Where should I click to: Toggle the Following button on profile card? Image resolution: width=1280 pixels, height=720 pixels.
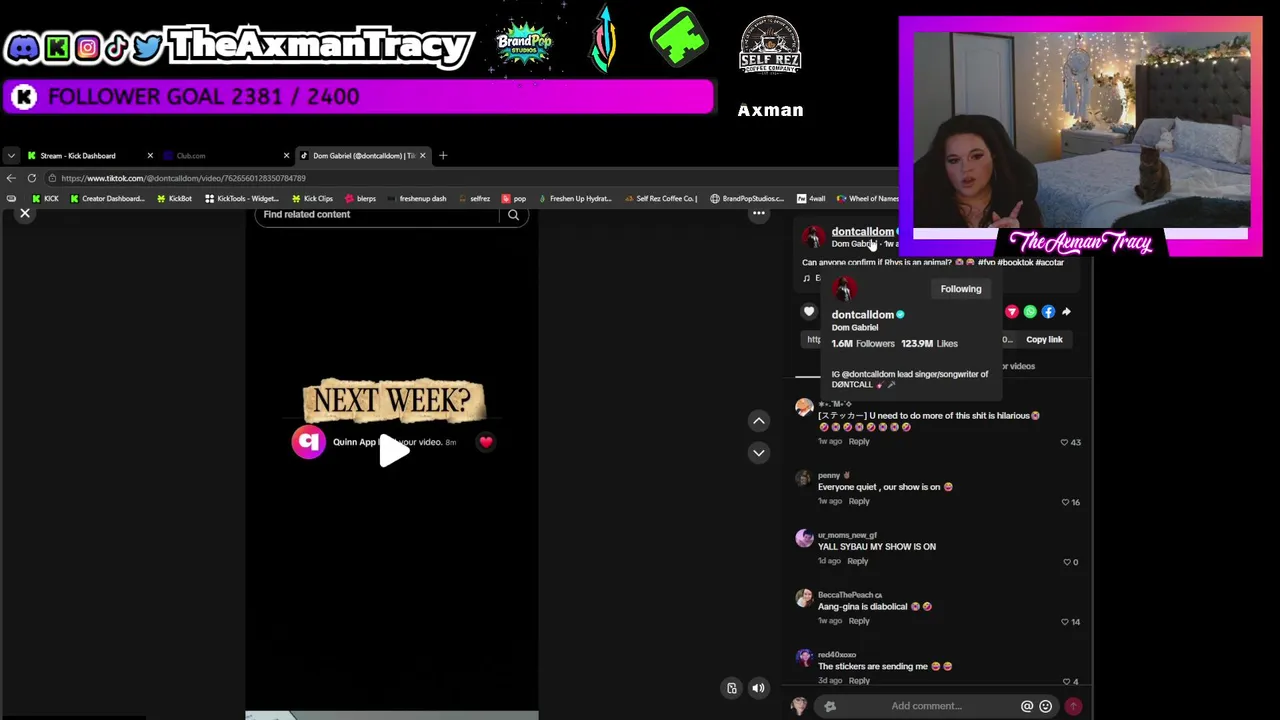[x=961, y=289]
